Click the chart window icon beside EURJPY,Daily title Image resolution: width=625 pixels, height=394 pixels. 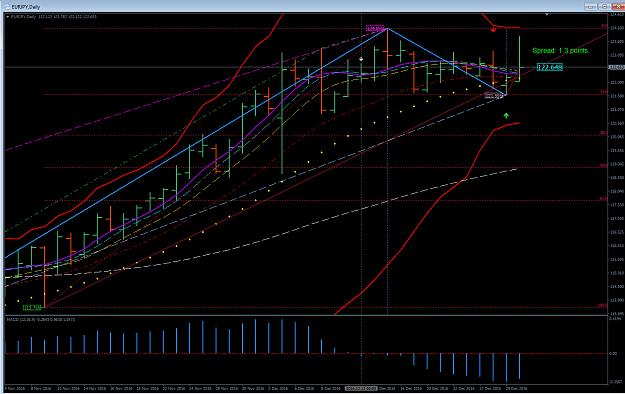7,6
